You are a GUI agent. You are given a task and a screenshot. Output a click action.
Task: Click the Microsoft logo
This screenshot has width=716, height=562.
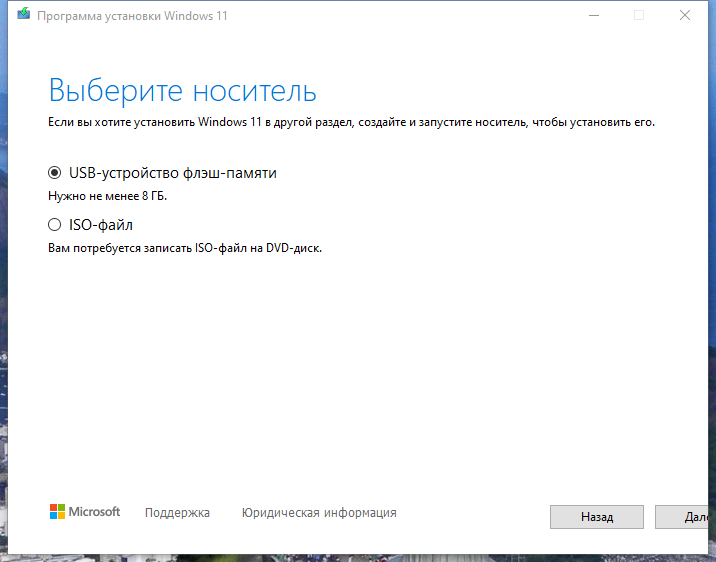pyautogui.click(x=85, y=512)
